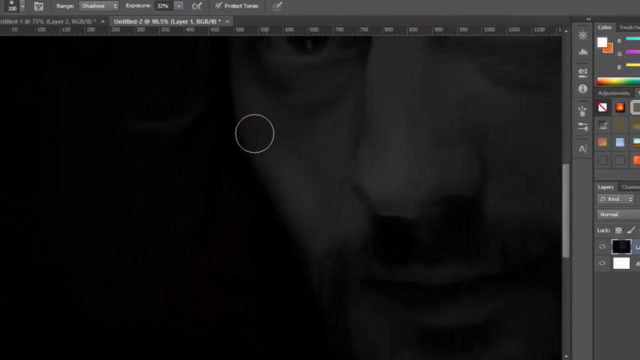
Task: Open the Character panel icon
Action: point(582,149)
